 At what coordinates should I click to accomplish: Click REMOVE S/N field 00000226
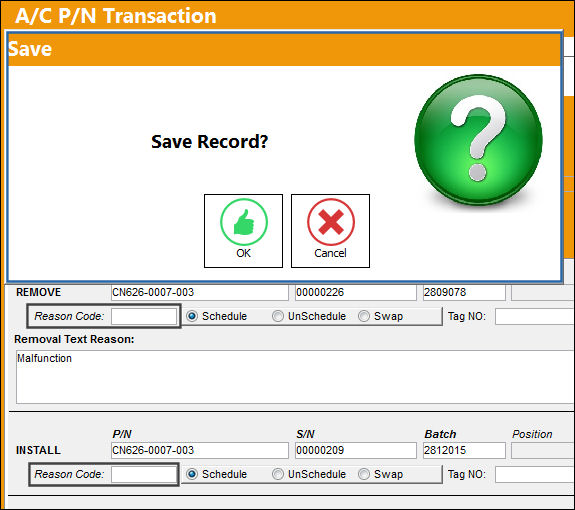click(355, 292)
